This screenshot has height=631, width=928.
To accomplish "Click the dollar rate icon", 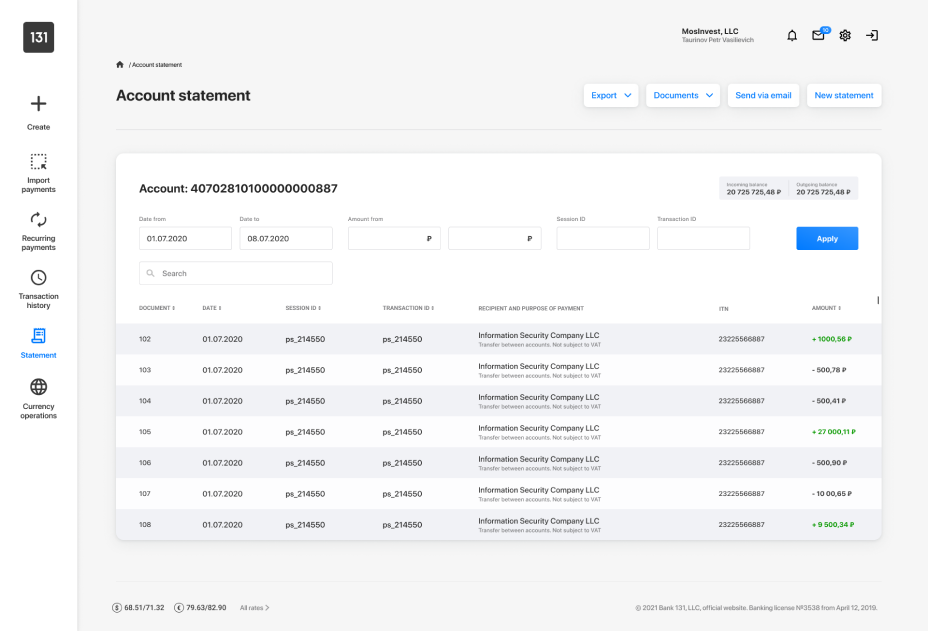I will (x=117, y=608).
